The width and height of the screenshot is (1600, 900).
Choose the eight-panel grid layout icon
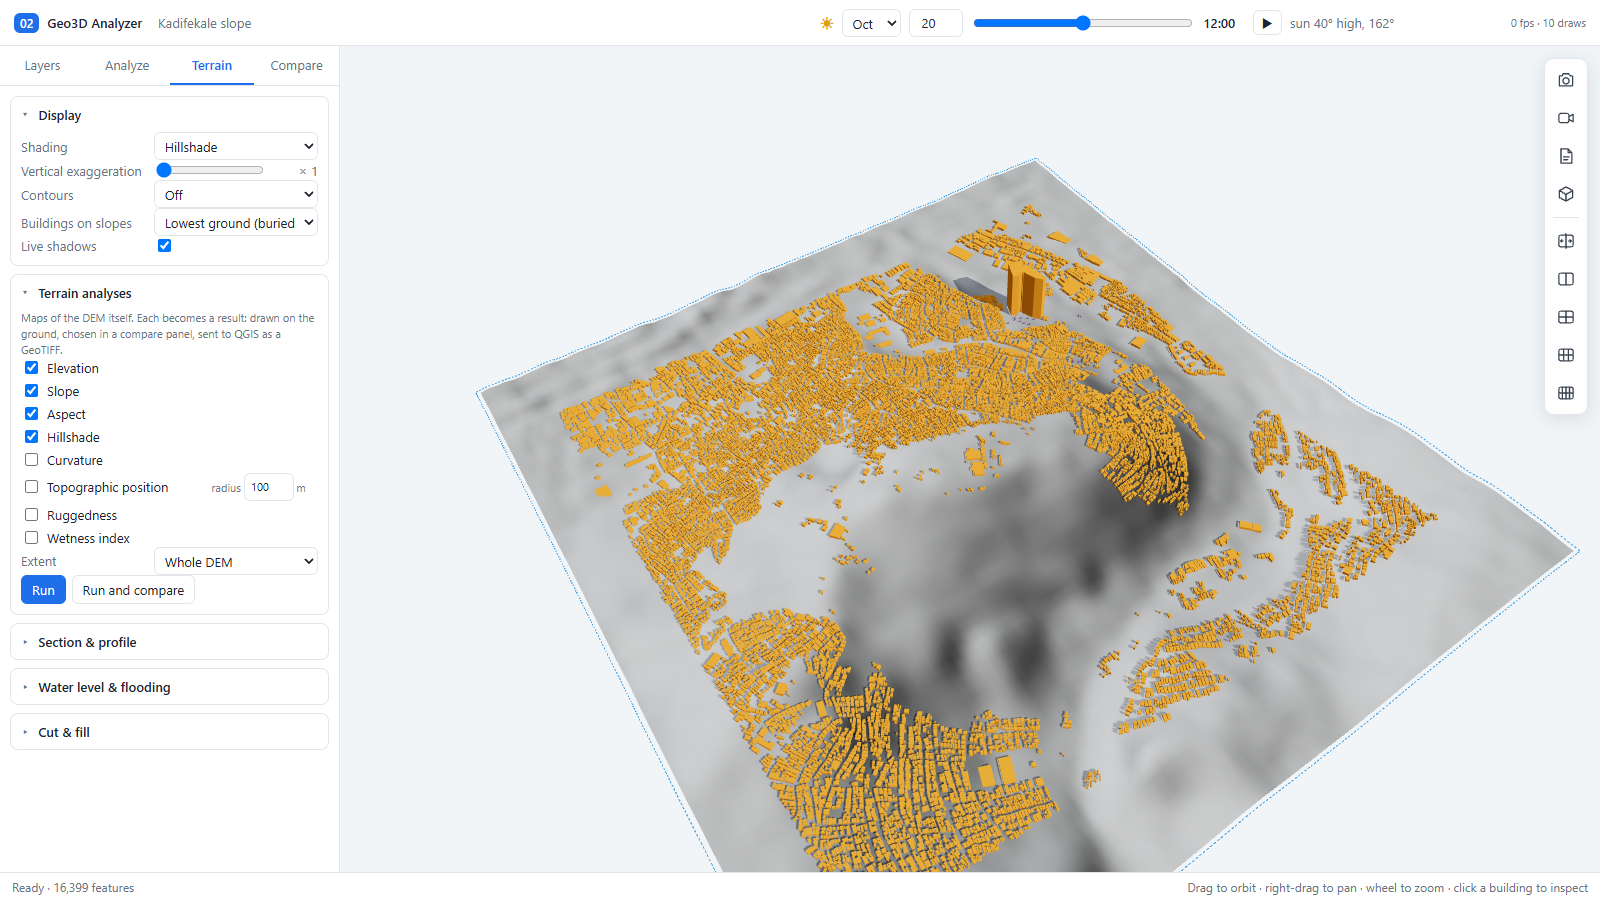click(x=1566, y=393)
